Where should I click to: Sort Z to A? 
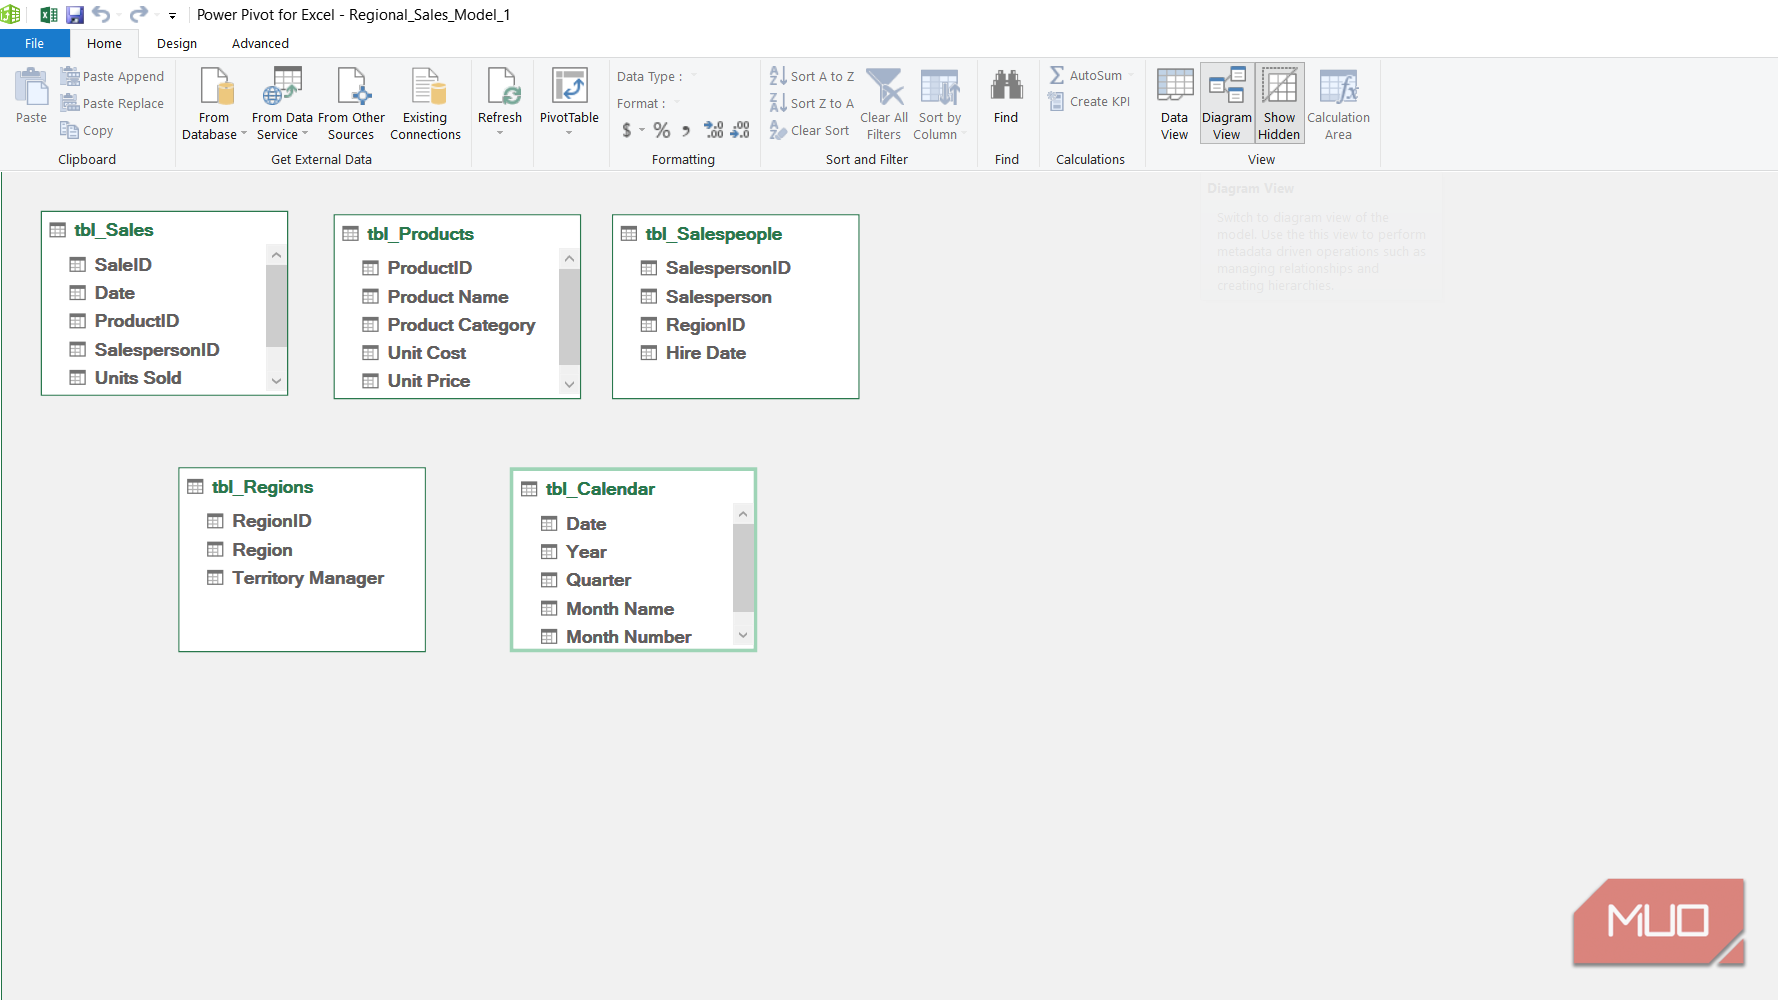point(812,103)
